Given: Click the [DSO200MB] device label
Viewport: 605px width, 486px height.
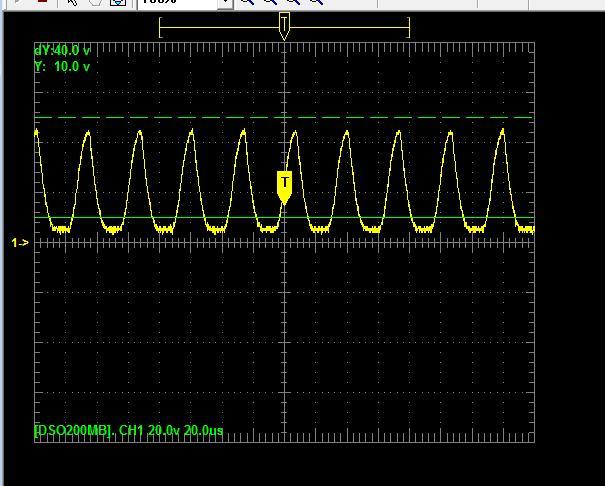Looking at the screenshot, I should [73, 431].
